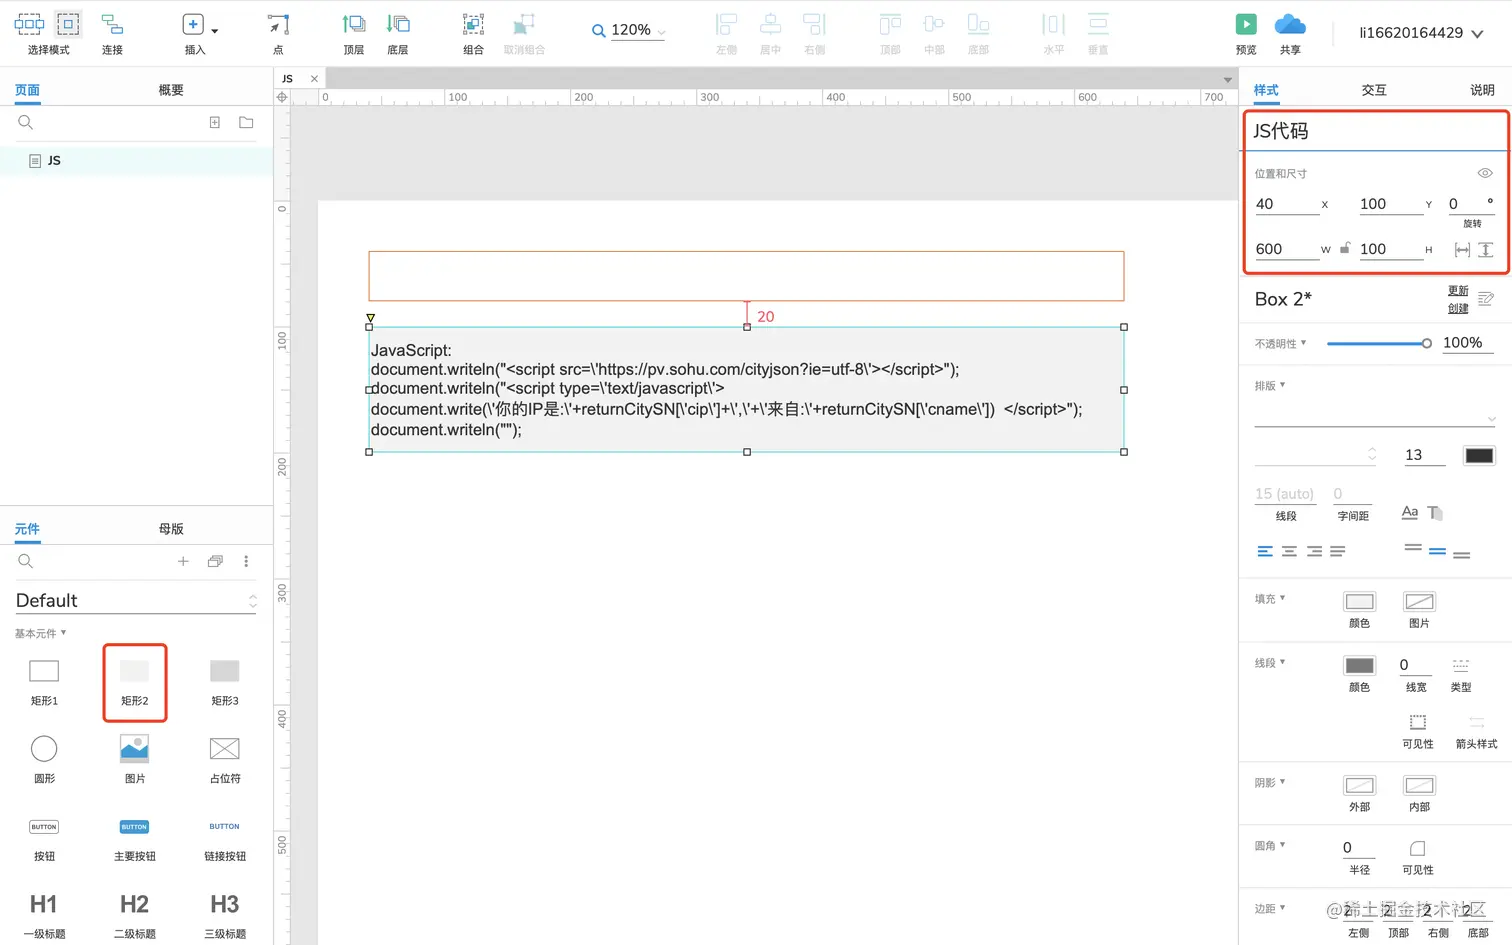Pick the 矩形1 widget
The width and height of the screenshot is (1512, 945).
coord(44,682)
